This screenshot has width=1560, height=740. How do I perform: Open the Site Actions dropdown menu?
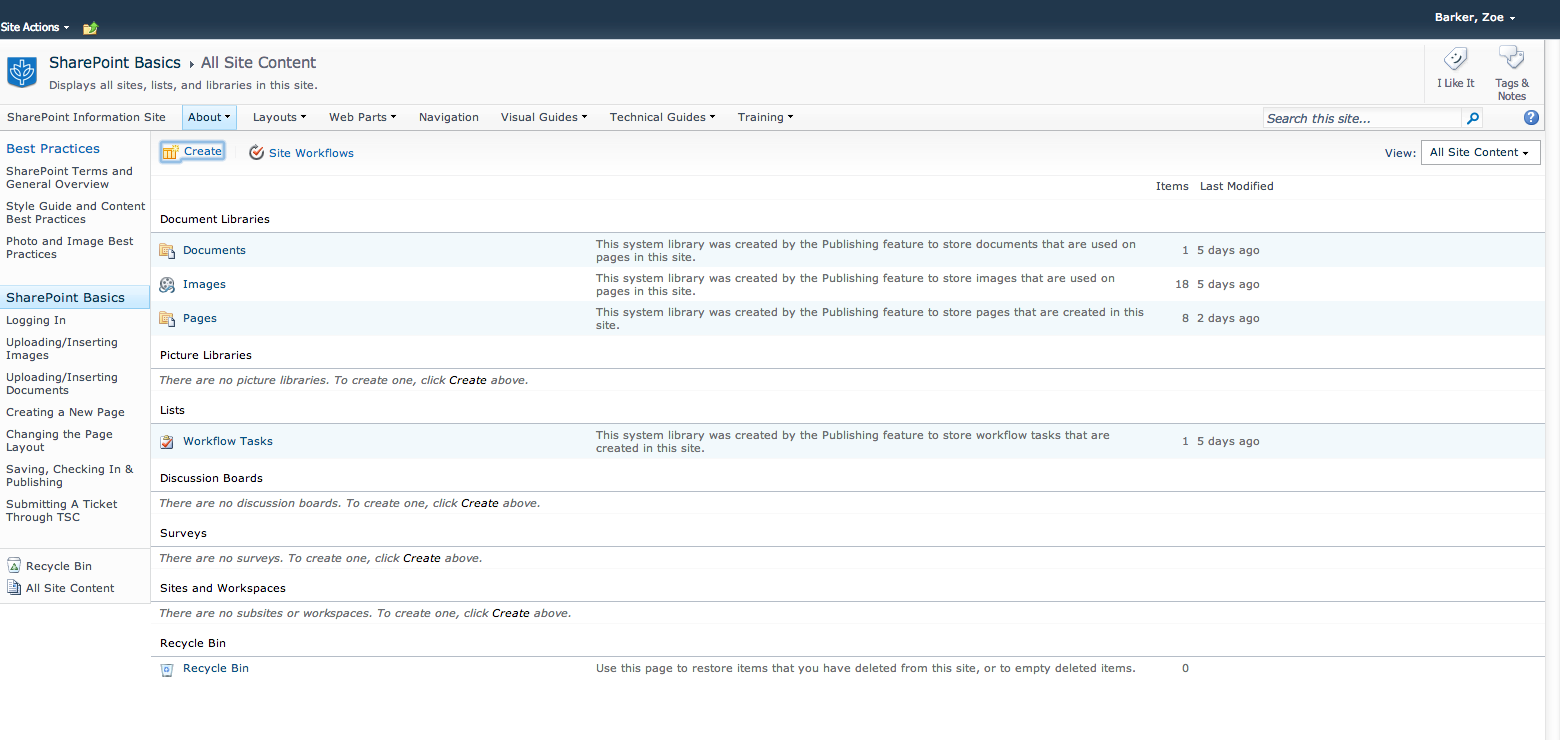[35, 27]
